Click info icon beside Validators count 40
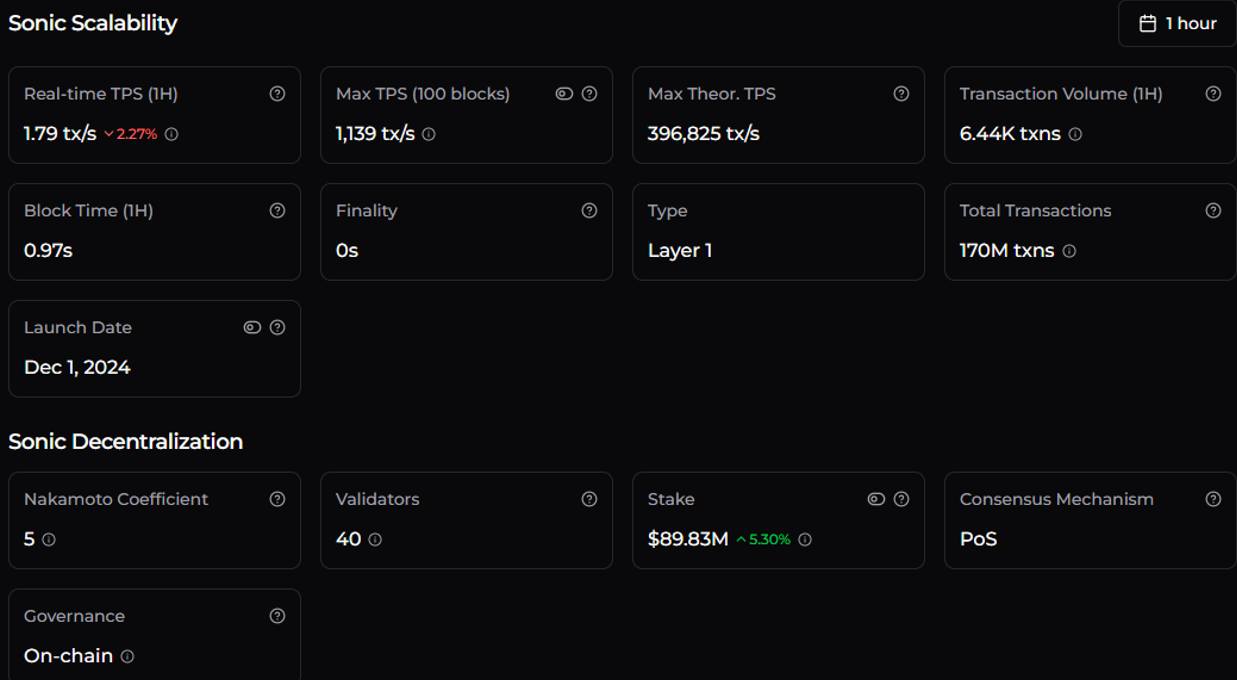The image size is (1237, 680). [x=375, y=540]
